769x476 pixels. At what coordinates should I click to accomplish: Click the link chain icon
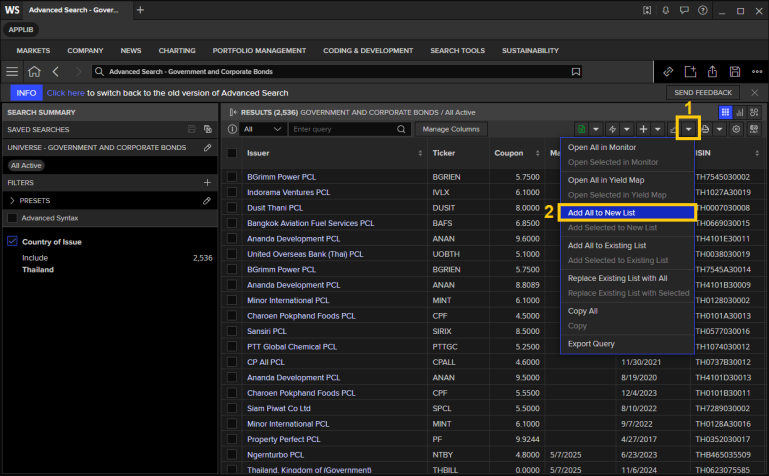click(x=668, y=72)
